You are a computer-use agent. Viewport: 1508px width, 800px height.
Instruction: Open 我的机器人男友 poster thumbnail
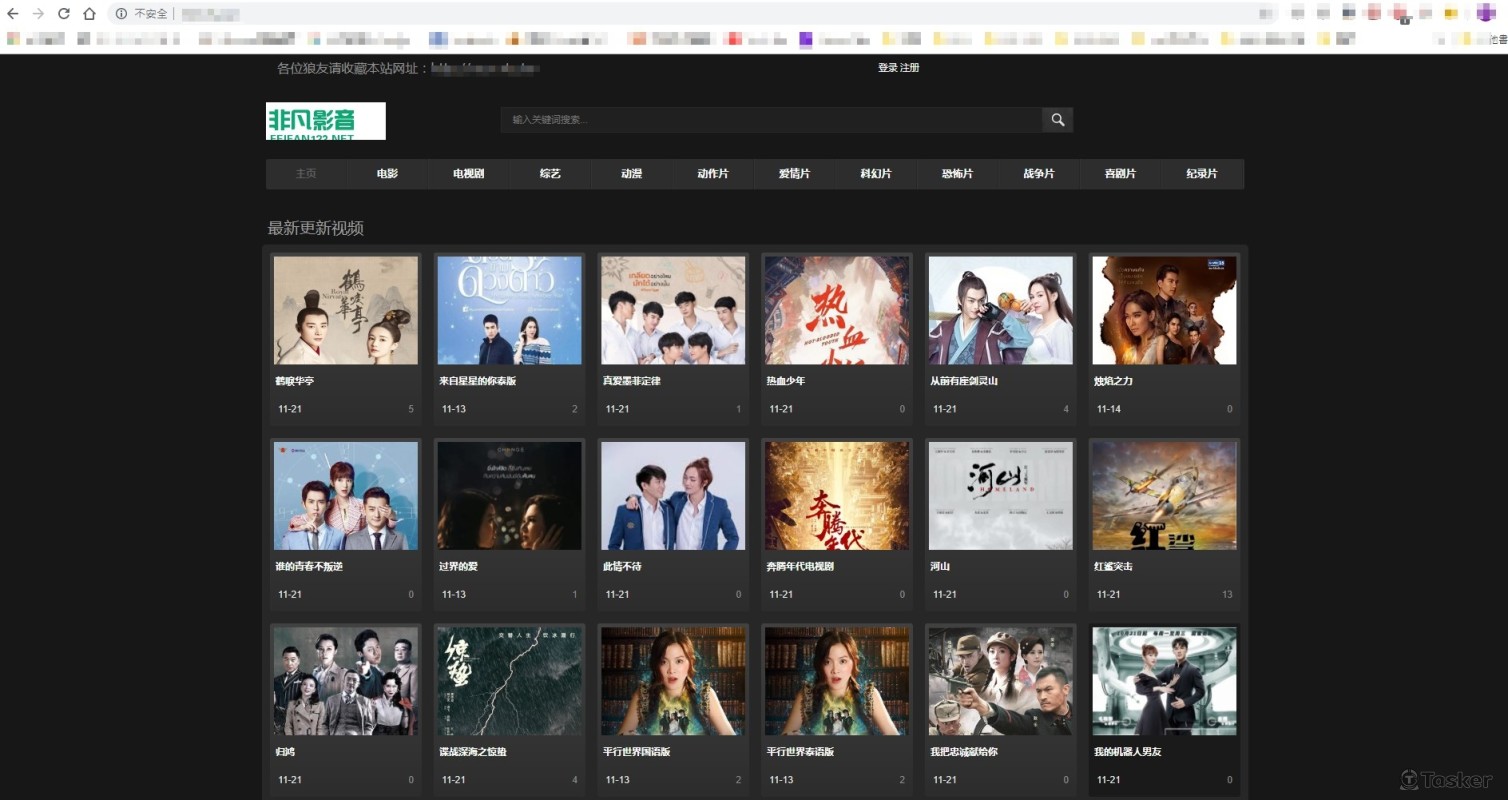[x=1164, y=681]
